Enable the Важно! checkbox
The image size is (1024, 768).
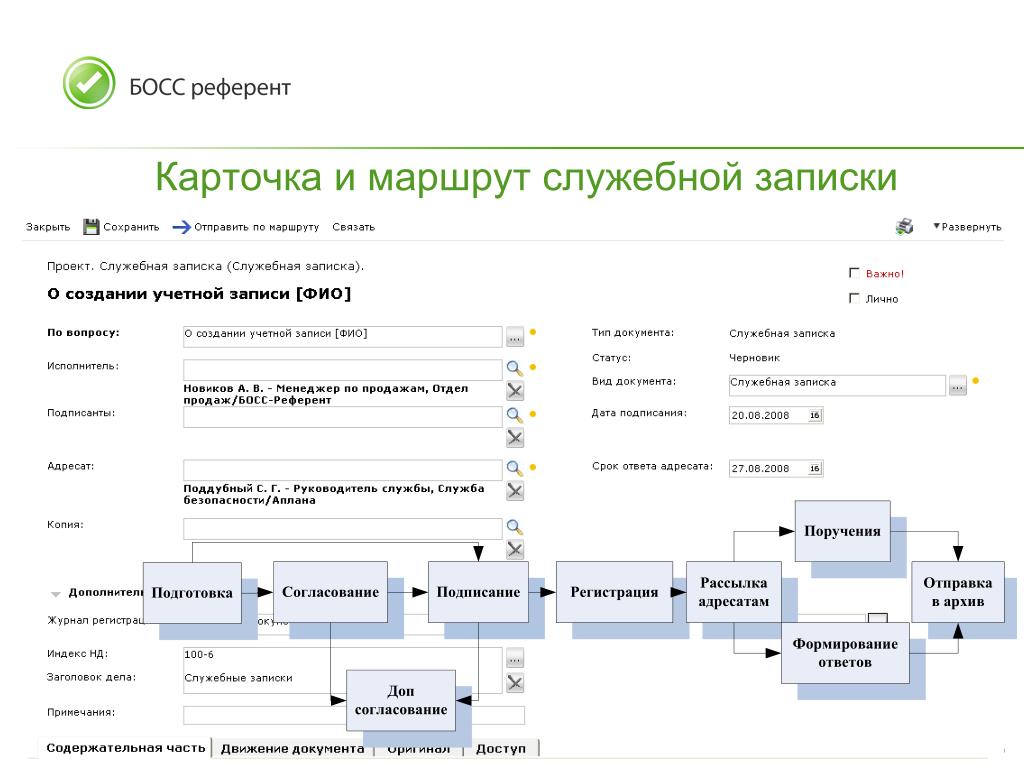click(x=854, y=273)
